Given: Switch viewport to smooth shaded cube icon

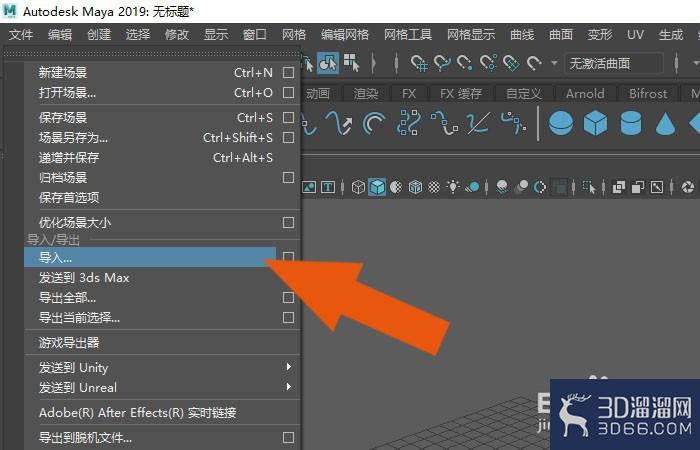Looking at the screenshot, I should (x=377, y=187).
